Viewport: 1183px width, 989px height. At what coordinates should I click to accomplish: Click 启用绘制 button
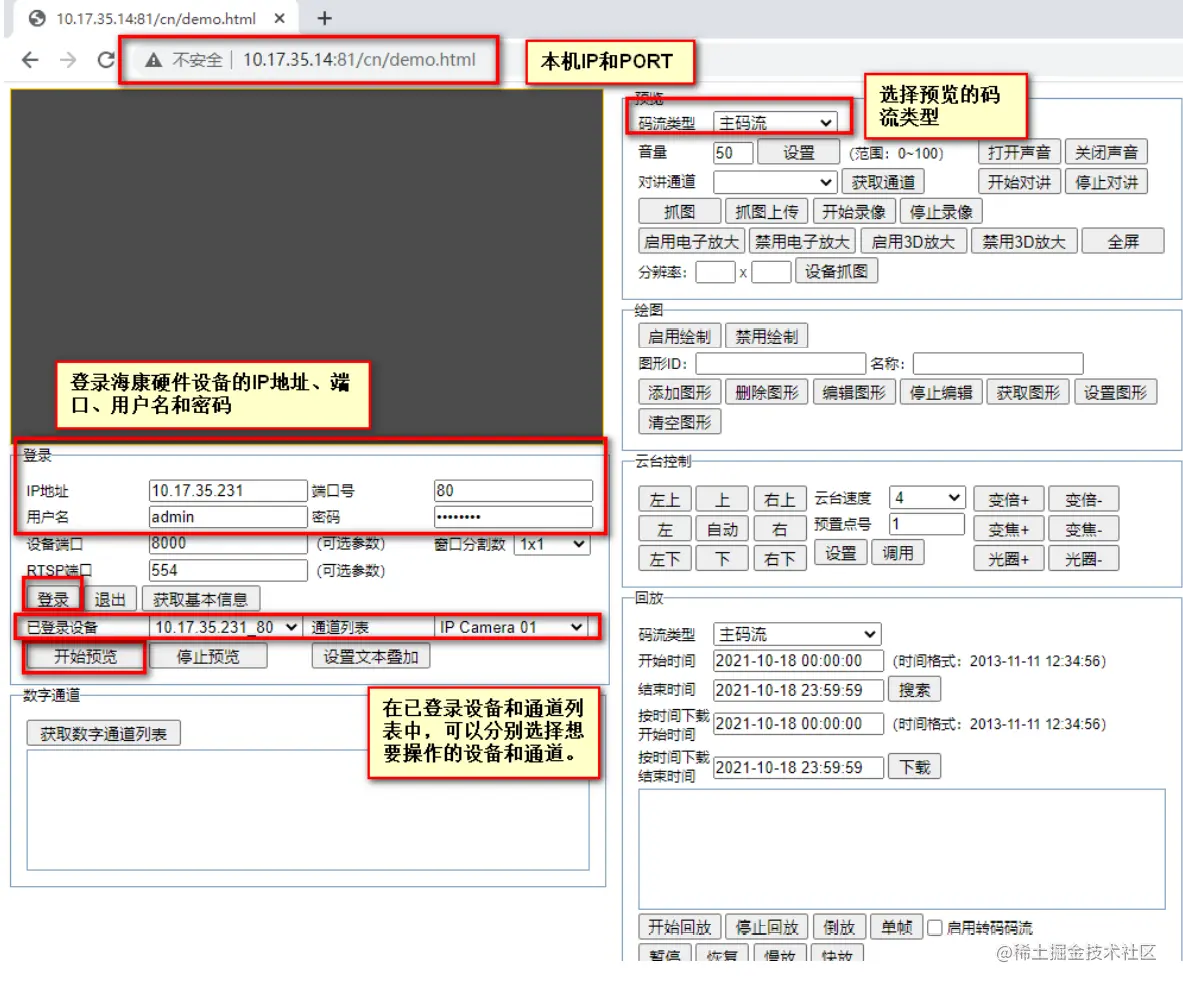coord(679,336)
